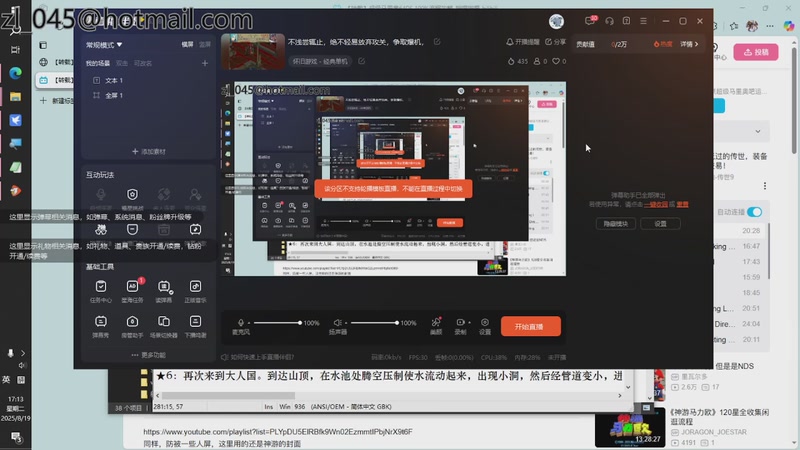
Task: Open 详情 details in contribution panel
Action: tap(689, 44)
